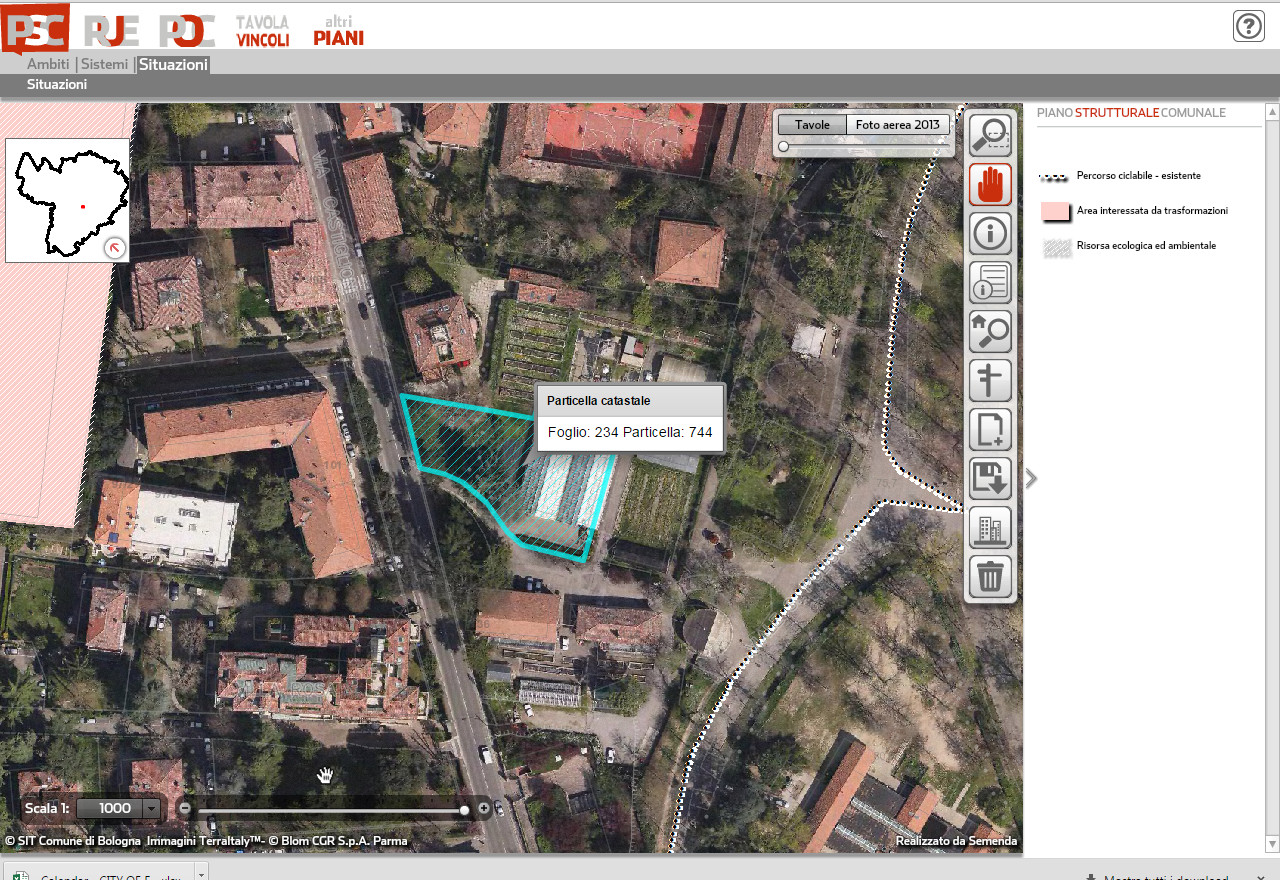The height and width of the screenshot is (880, 1280).
Task: Open the address search house magnifier tool
Action: (990, 332)
